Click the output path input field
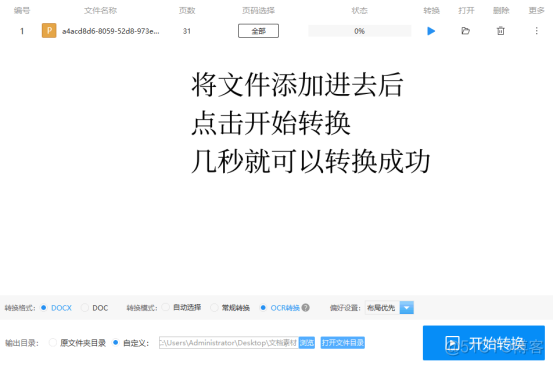The height and width of the screenshot is (366, 554). (229, 343)
